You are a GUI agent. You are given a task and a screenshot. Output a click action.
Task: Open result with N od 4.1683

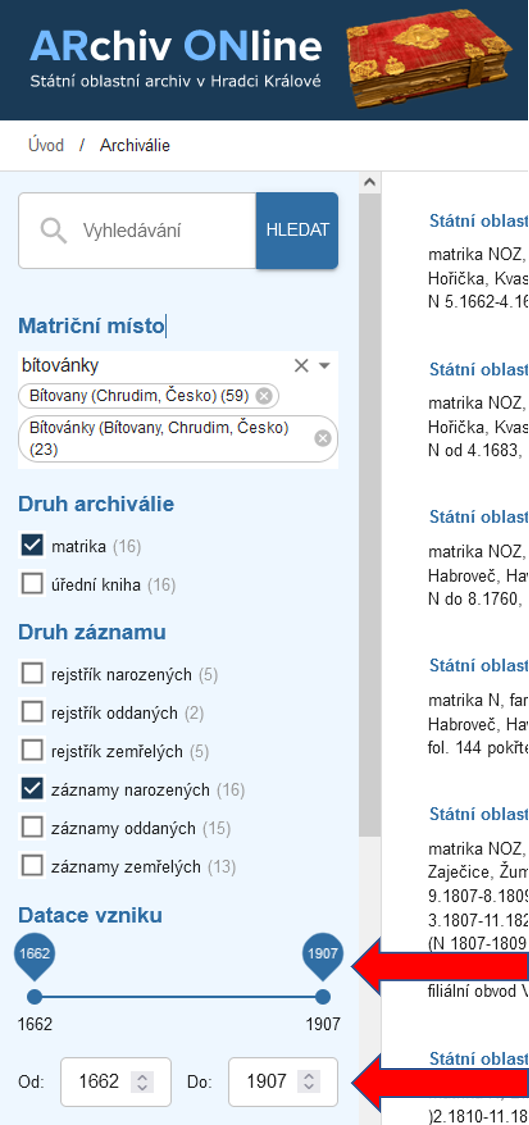(x=478, y=369)
